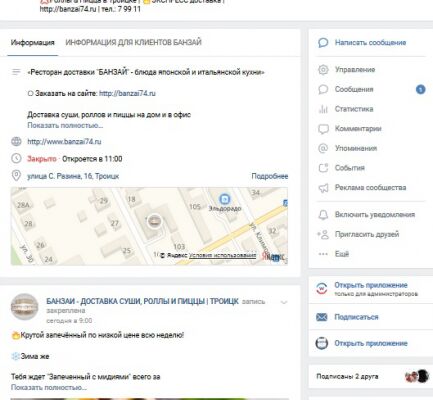Open Комментарии in the community menu
433x400 pixels.
click(x=358, y=129)
